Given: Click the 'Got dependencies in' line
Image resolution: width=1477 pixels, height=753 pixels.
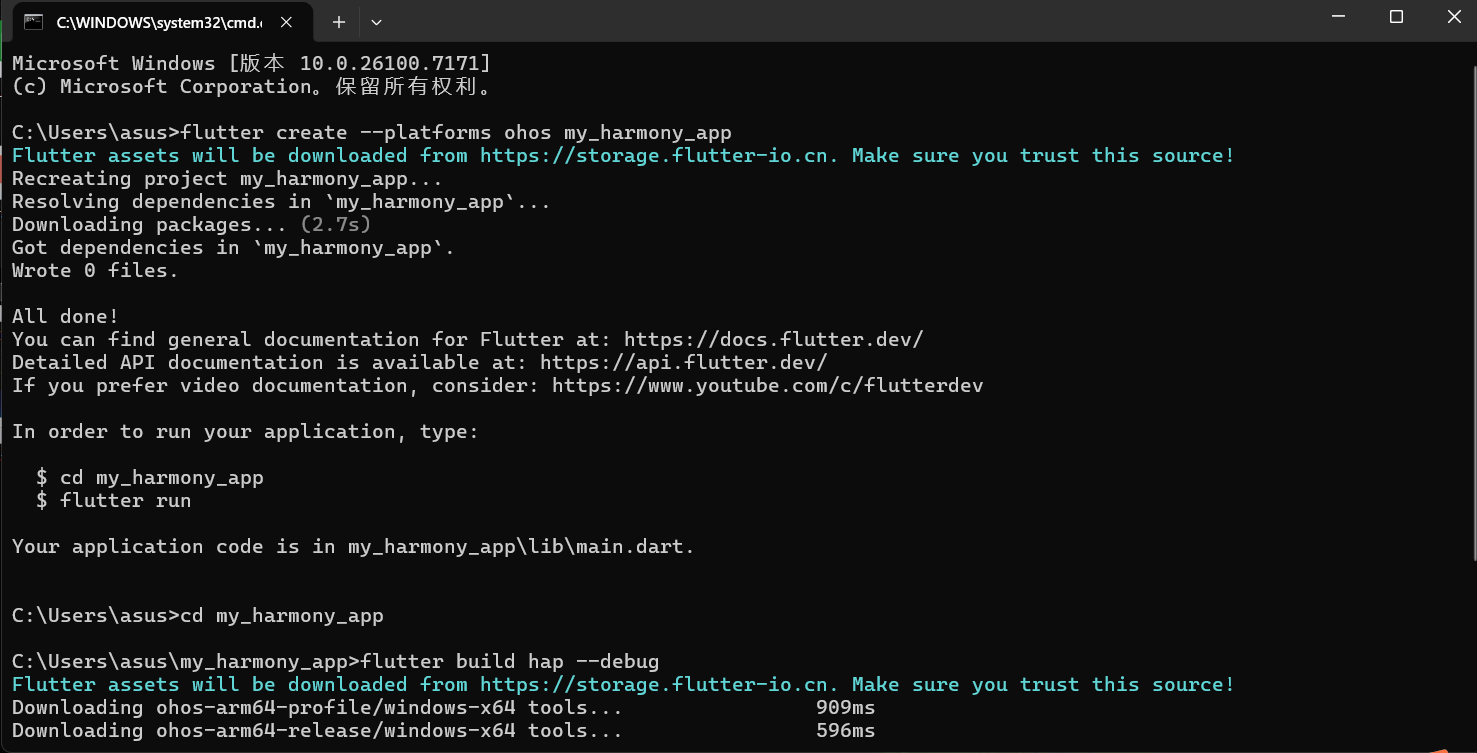Looking at the screenshot, I should tap(233, 247).
